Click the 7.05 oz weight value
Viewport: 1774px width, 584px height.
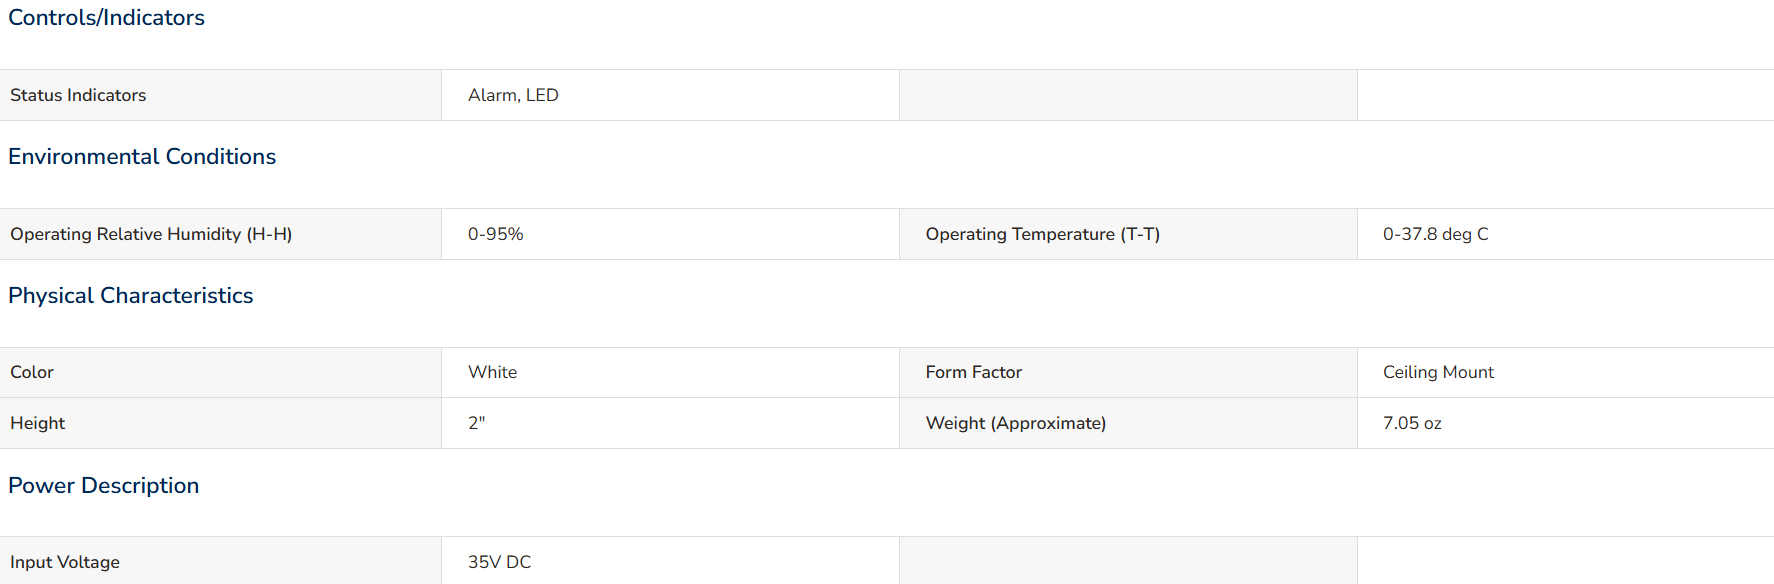(1412, 423)
